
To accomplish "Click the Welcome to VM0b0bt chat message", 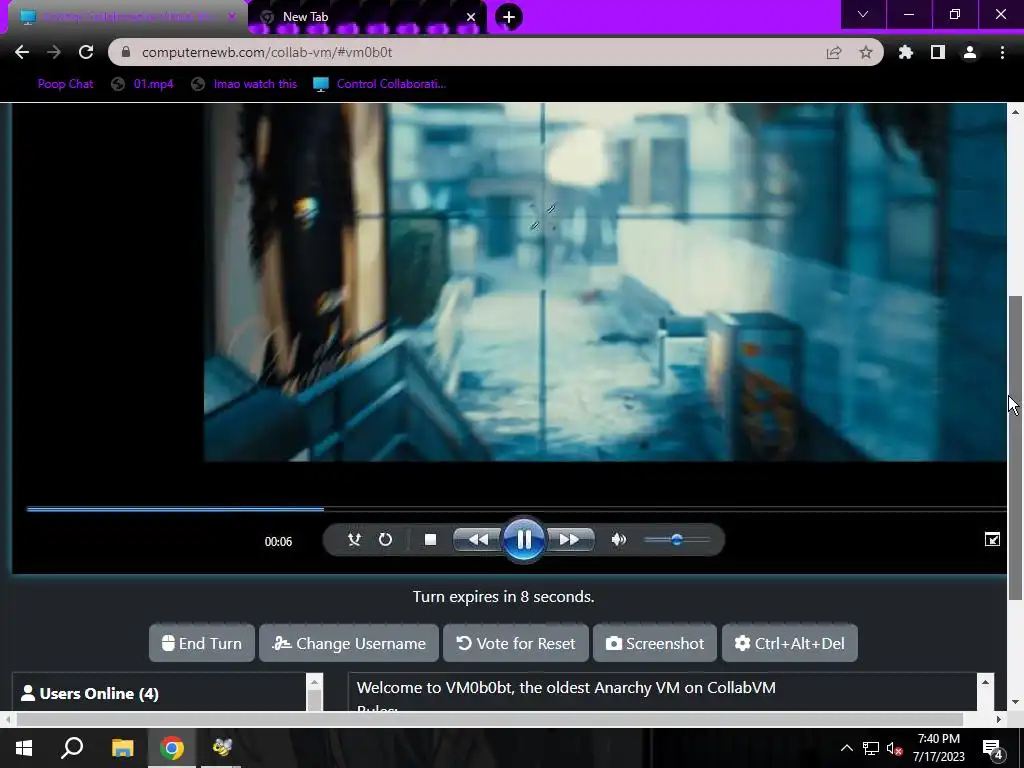I will [x=566, y=688].
